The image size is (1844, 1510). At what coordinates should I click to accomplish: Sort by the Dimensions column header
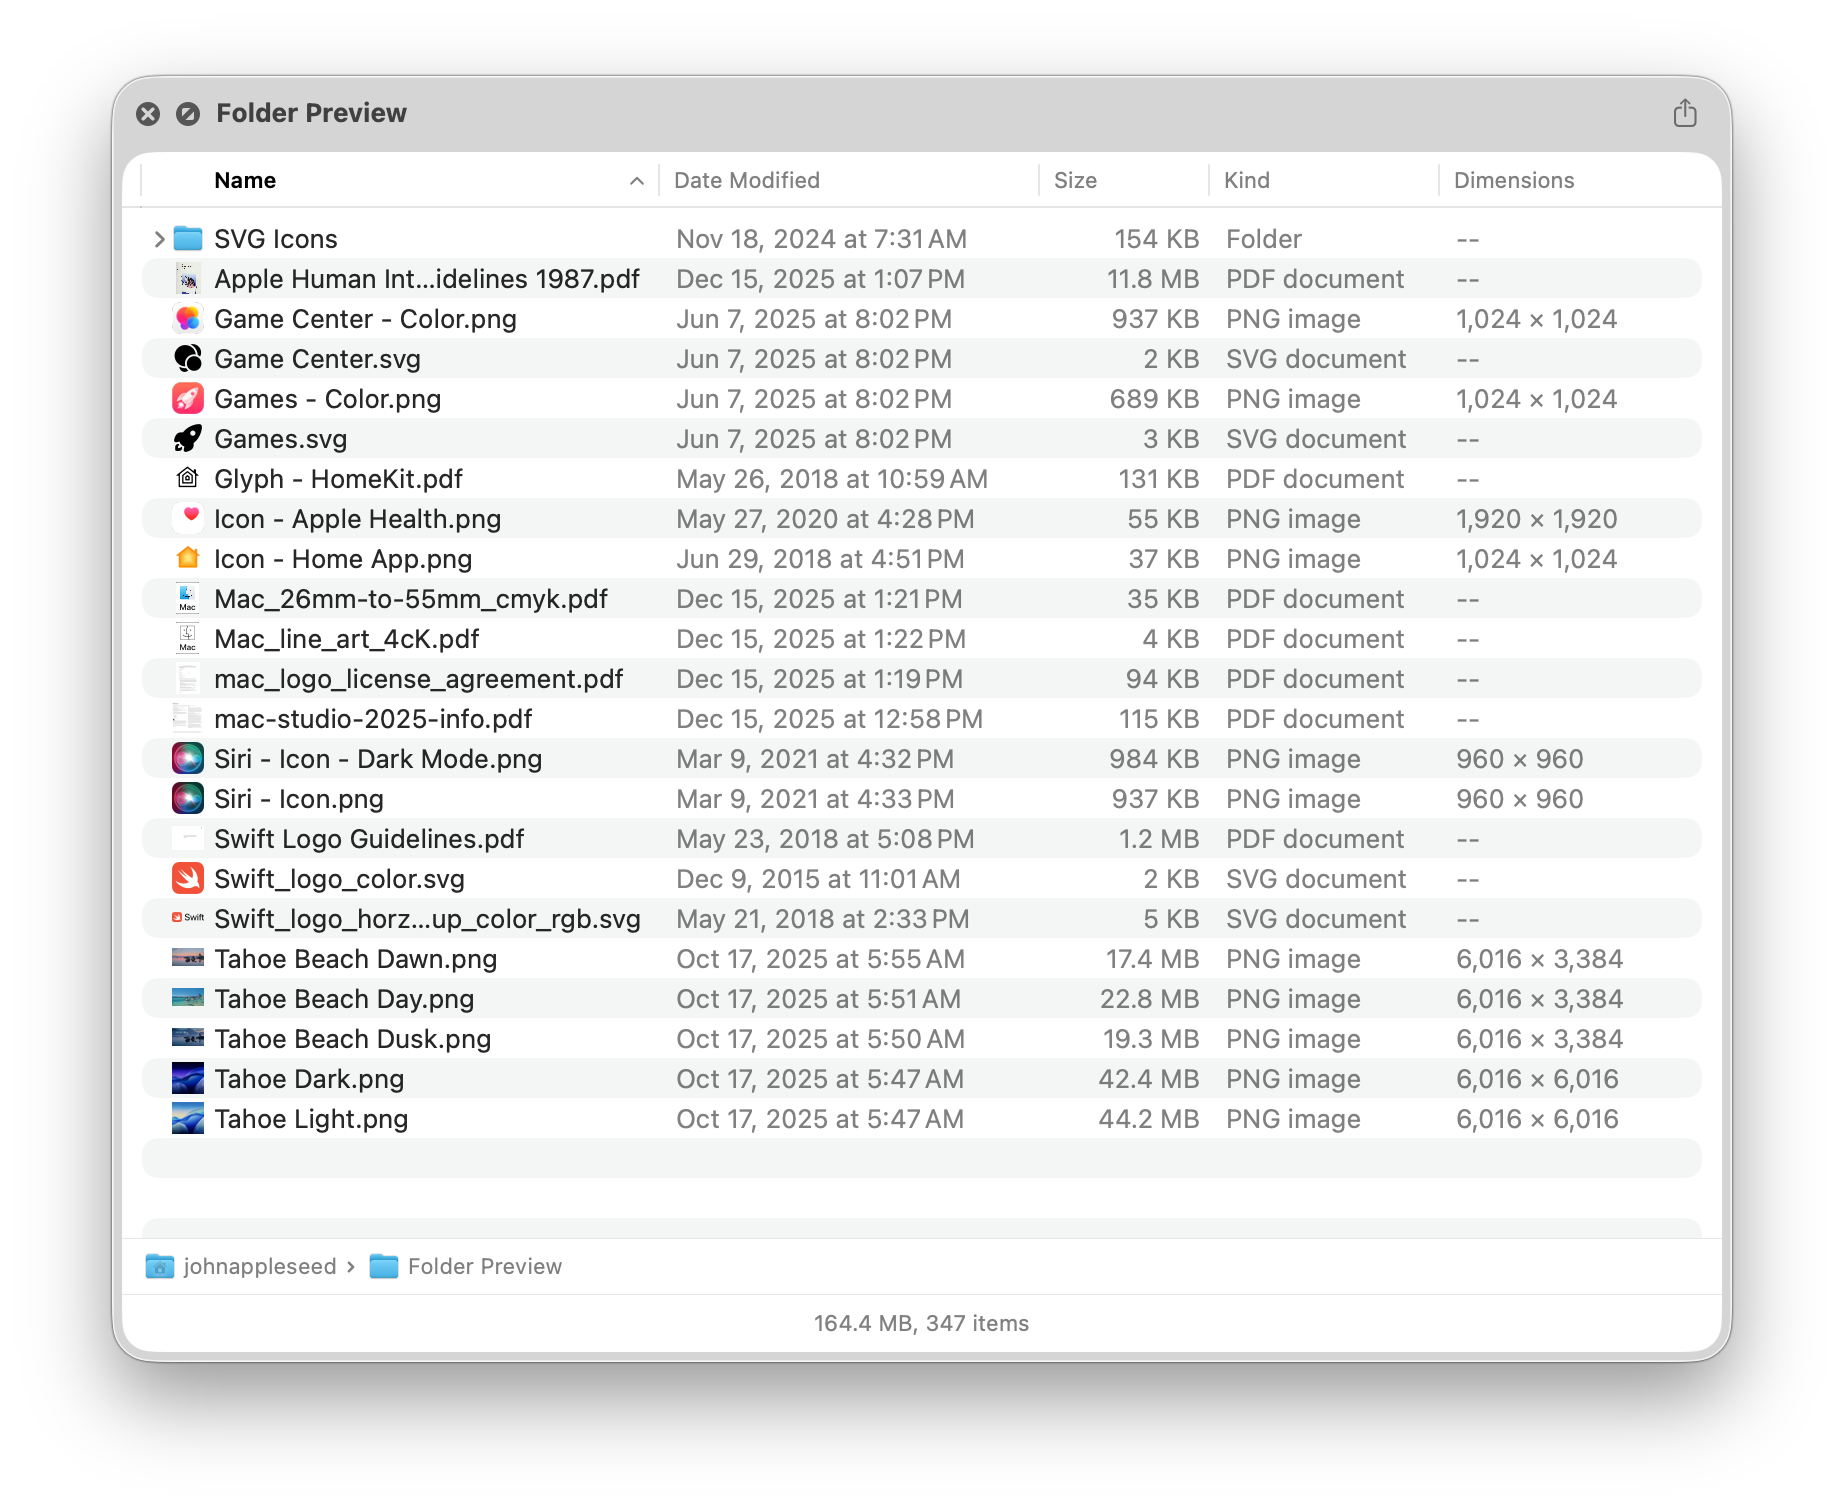[1514, 181]
